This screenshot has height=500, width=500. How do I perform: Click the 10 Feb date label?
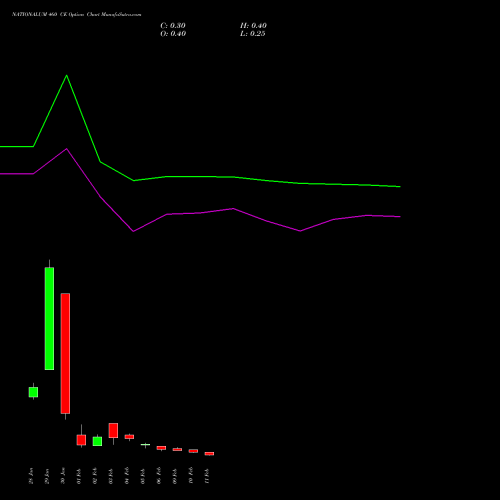(x=191, y=476)
